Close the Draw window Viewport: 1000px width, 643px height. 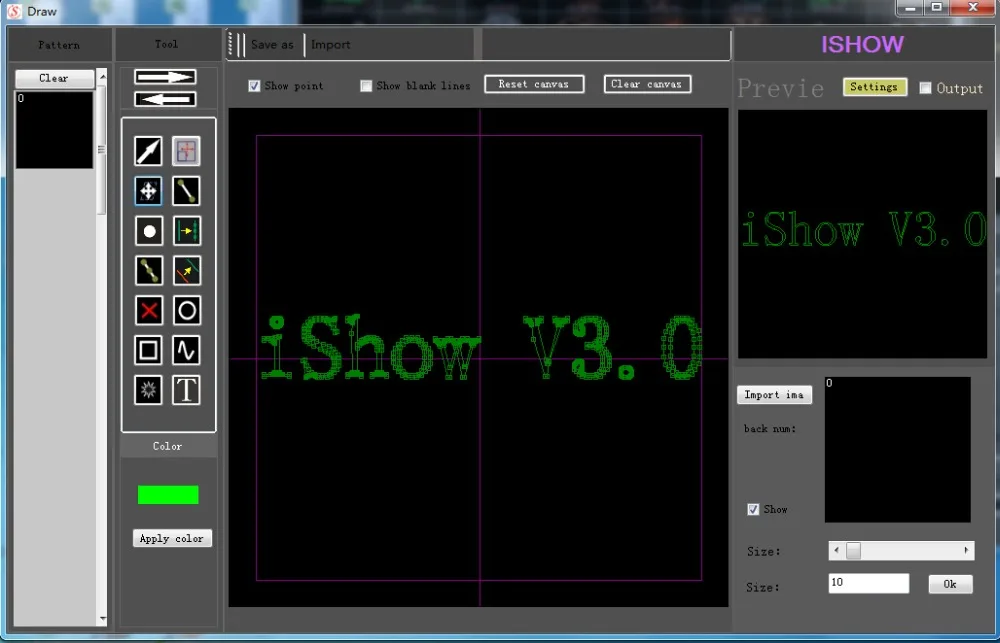973,8
